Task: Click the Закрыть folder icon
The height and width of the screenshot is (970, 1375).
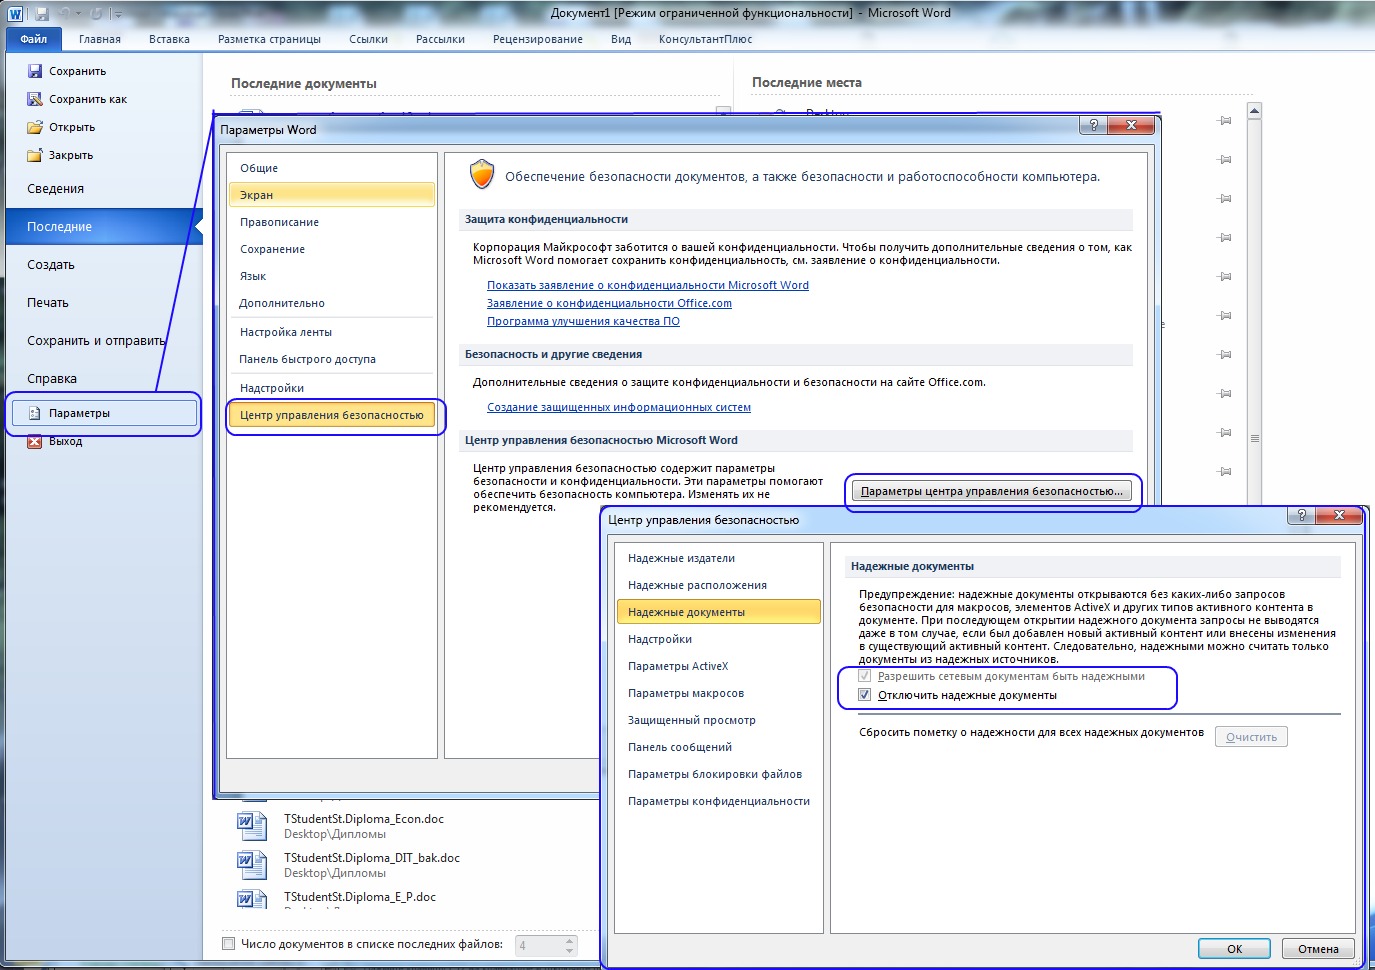Action: [x=35, y=155]
